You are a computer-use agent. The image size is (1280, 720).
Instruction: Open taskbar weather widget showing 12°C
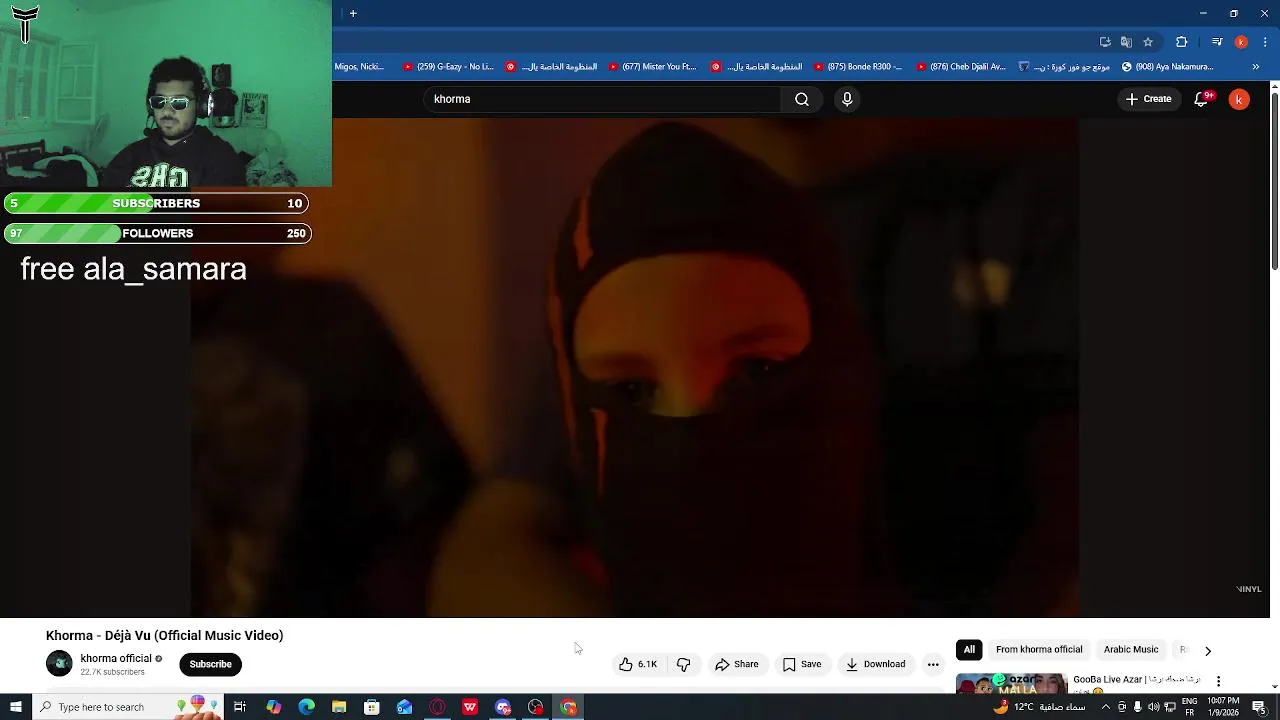tap(1039, 707)
